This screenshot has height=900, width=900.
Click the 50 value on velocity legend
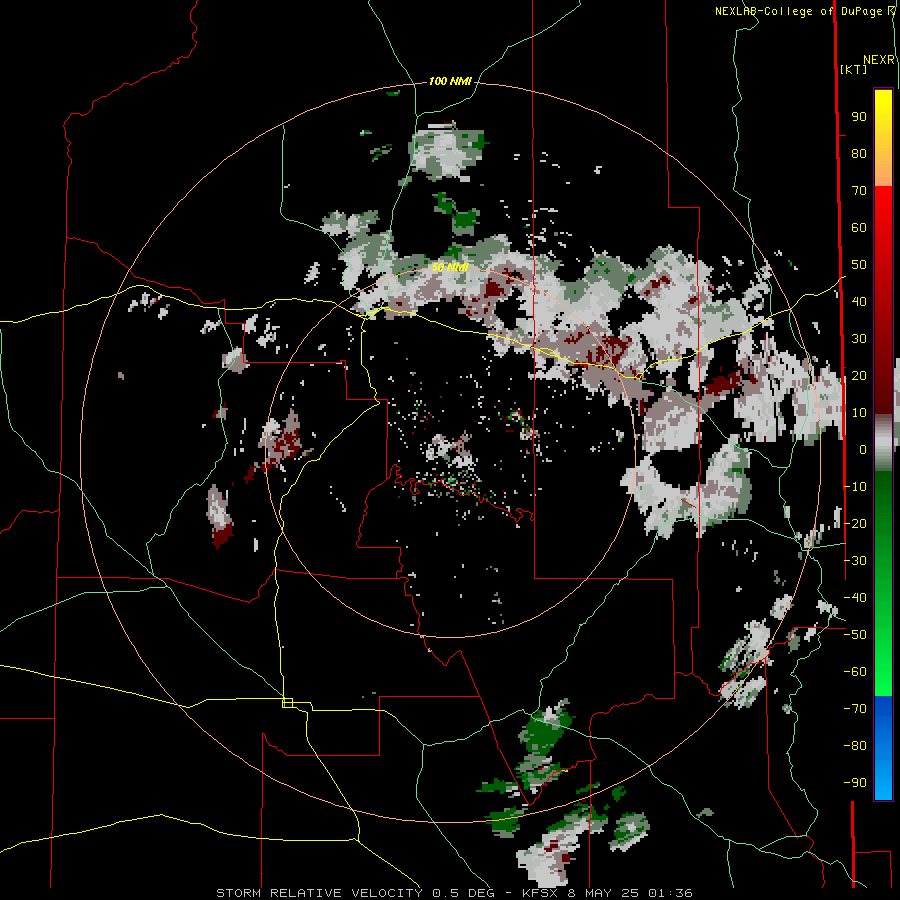coord(859,265)
